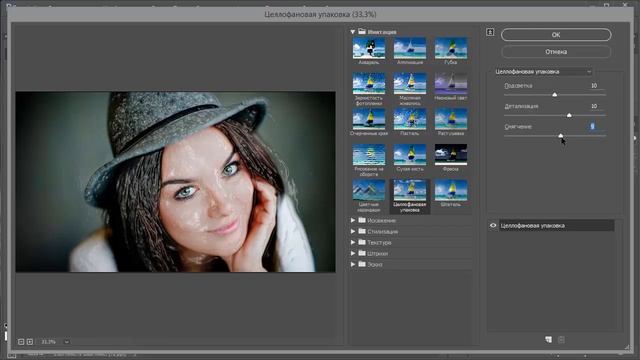Viewport: 640px width, 360px height.
Task: Select the Шпатель filter thumbnail
Action: coord(451,190)
